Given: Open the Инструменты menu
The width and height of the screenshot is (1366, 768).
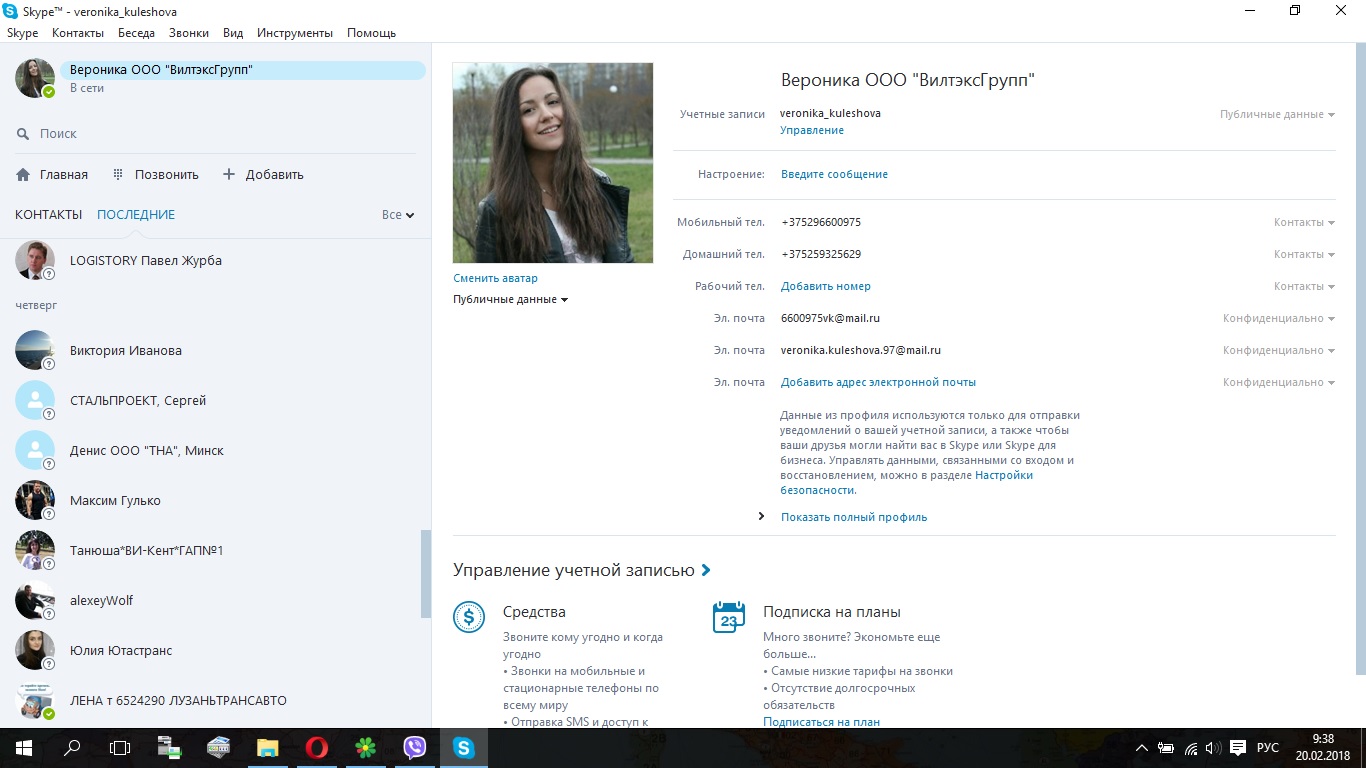Looking at the screenshot, I should point(295,32).
